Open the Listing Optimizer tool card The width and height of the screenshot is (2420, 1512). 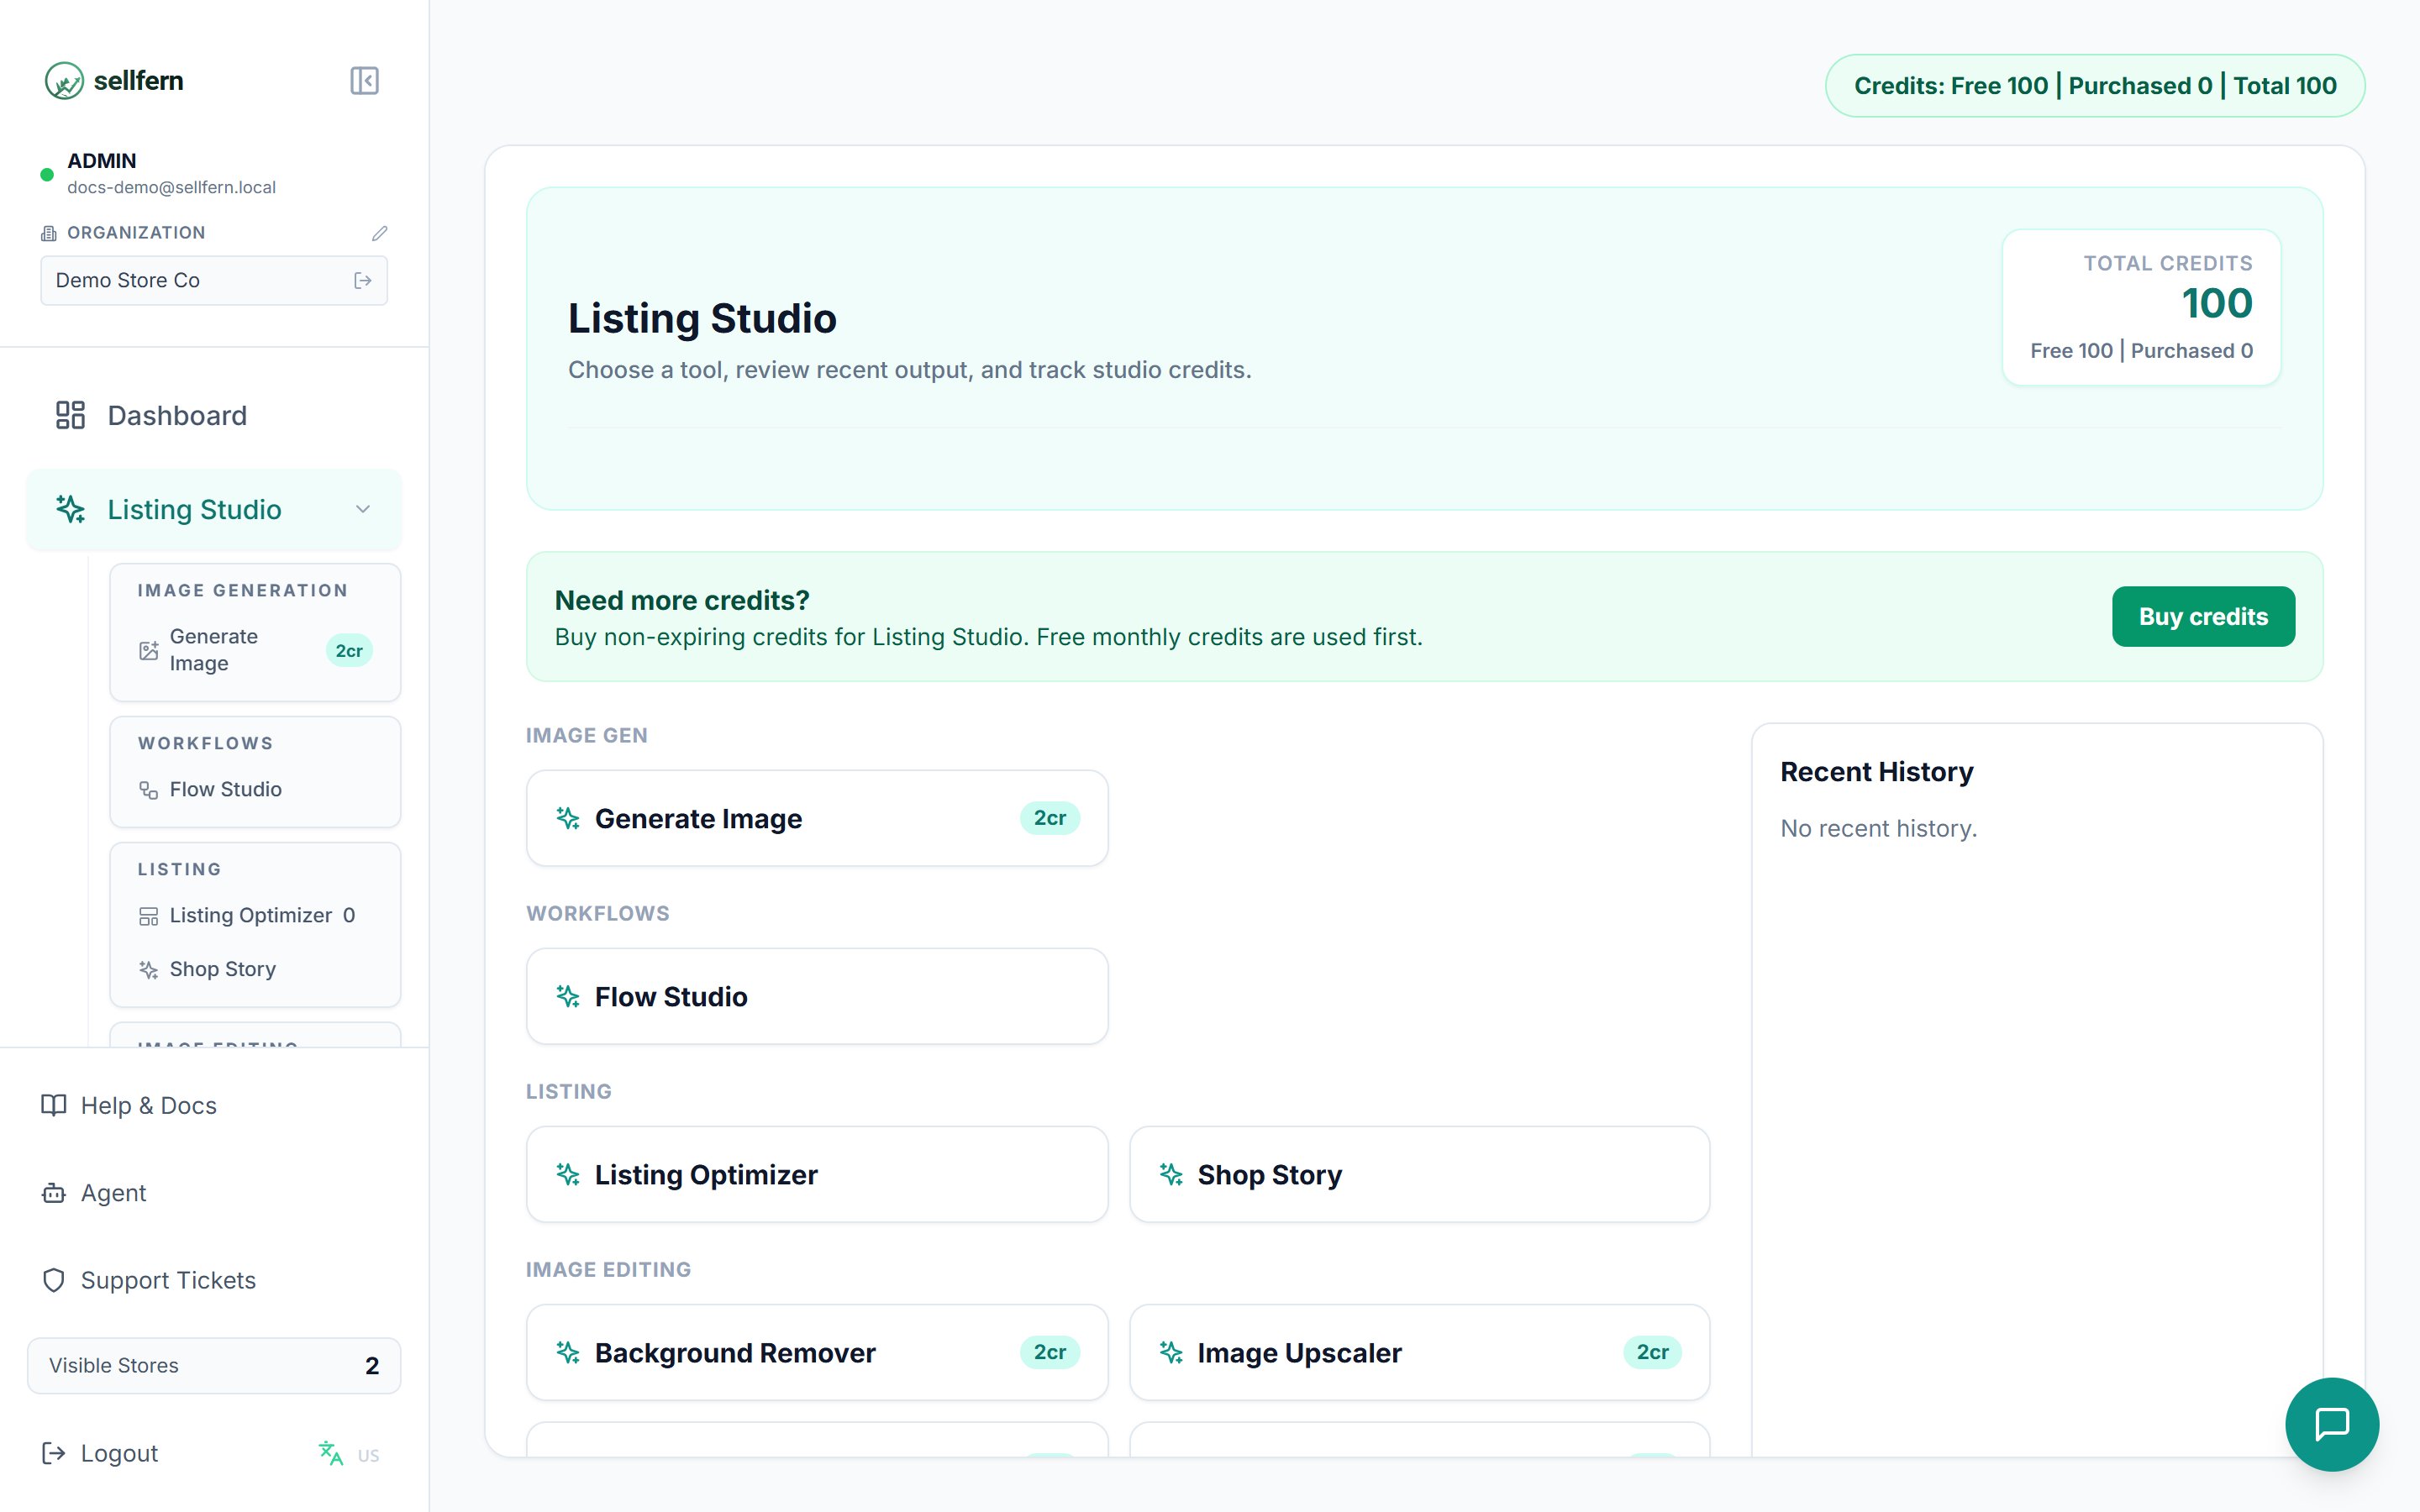coord(817,1174)
